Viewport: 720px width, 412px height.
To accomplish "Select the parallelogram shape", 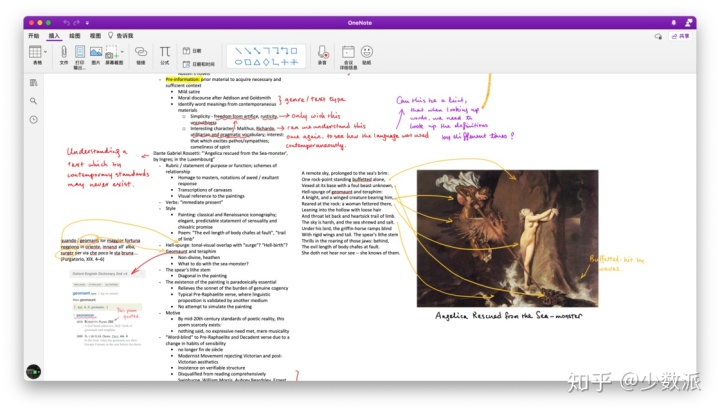I will (x=248, y=62).
